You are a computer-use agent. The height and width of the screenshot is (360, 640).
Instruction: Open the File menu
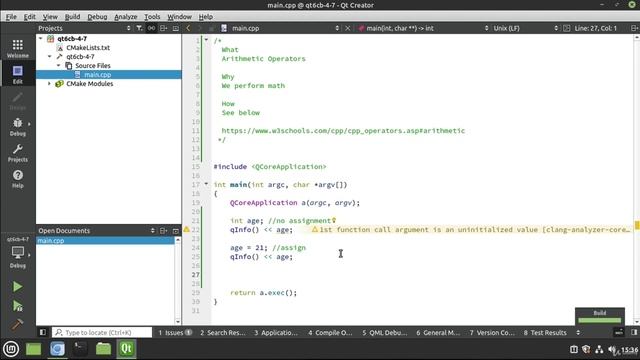pyautogui.click(x=11, y=17)
